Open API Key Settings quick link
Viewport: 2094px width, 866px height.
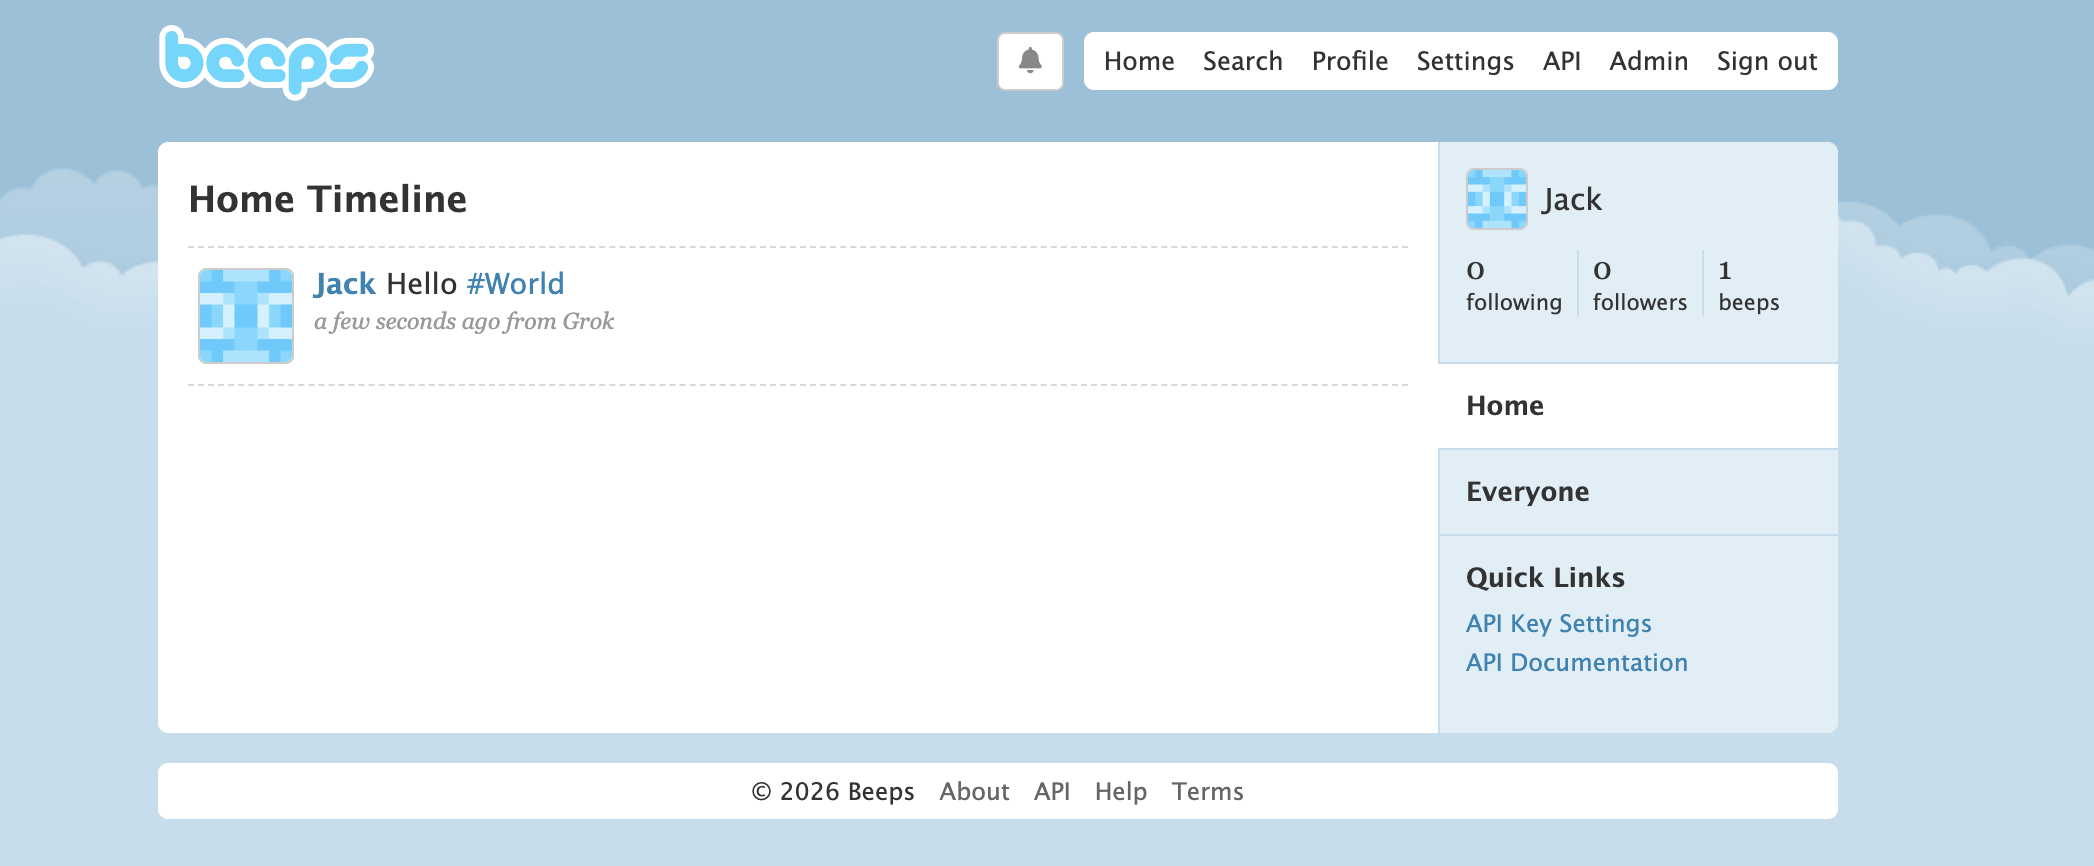tap(1558, 624)
